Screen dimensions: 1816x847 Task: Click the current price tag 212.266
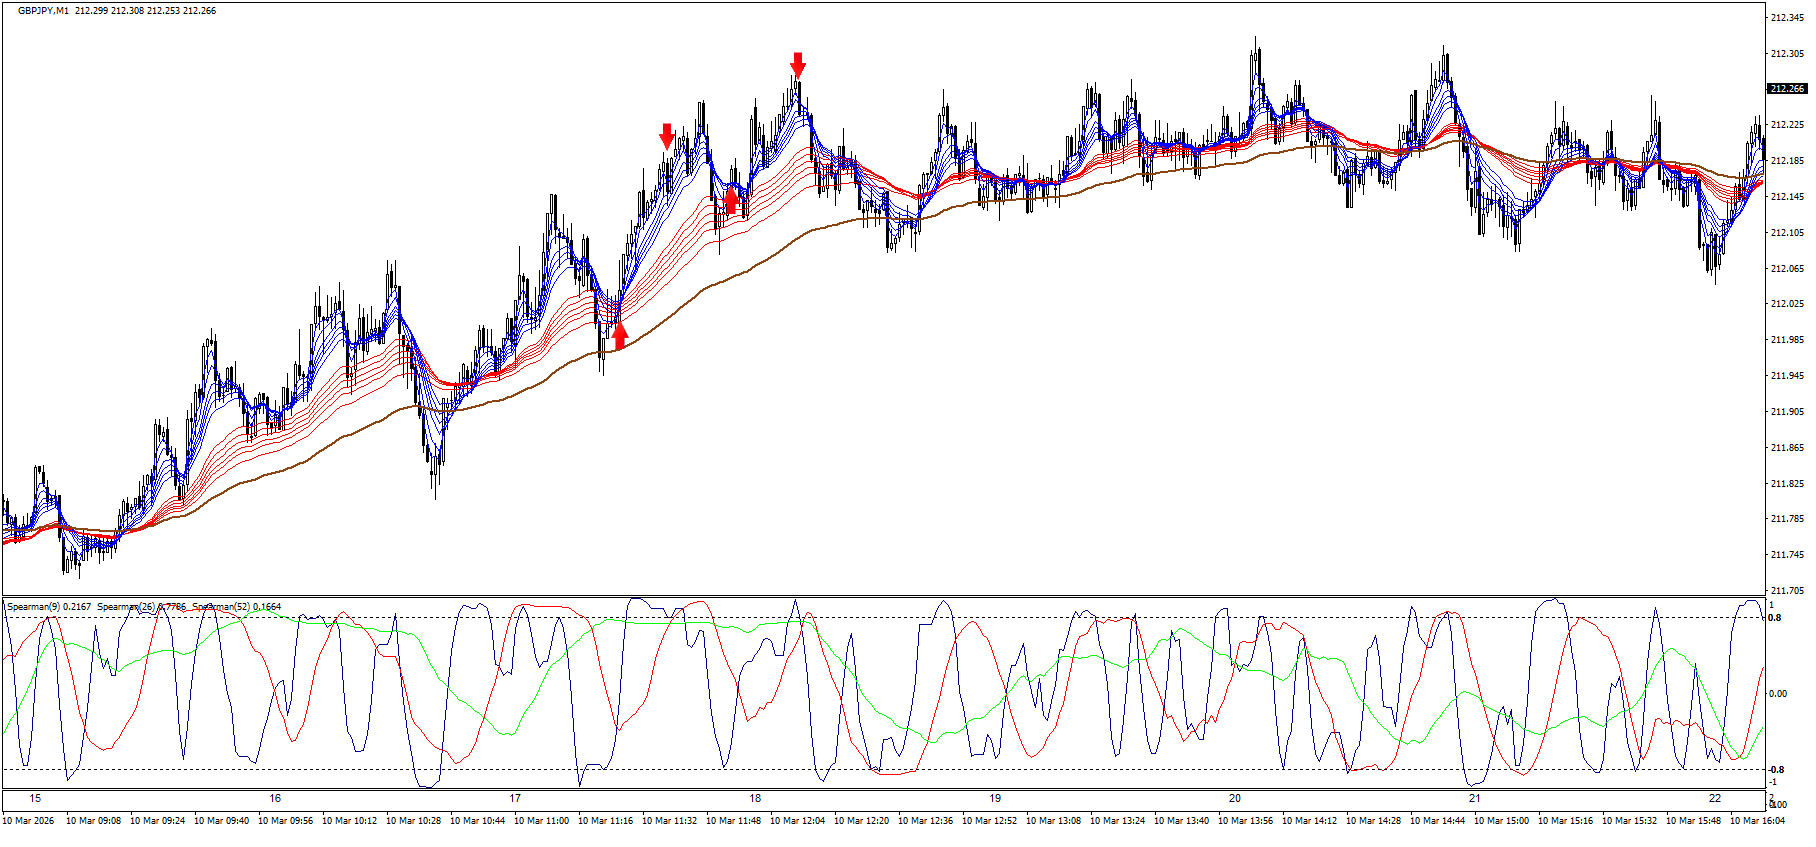[1787, 89]
